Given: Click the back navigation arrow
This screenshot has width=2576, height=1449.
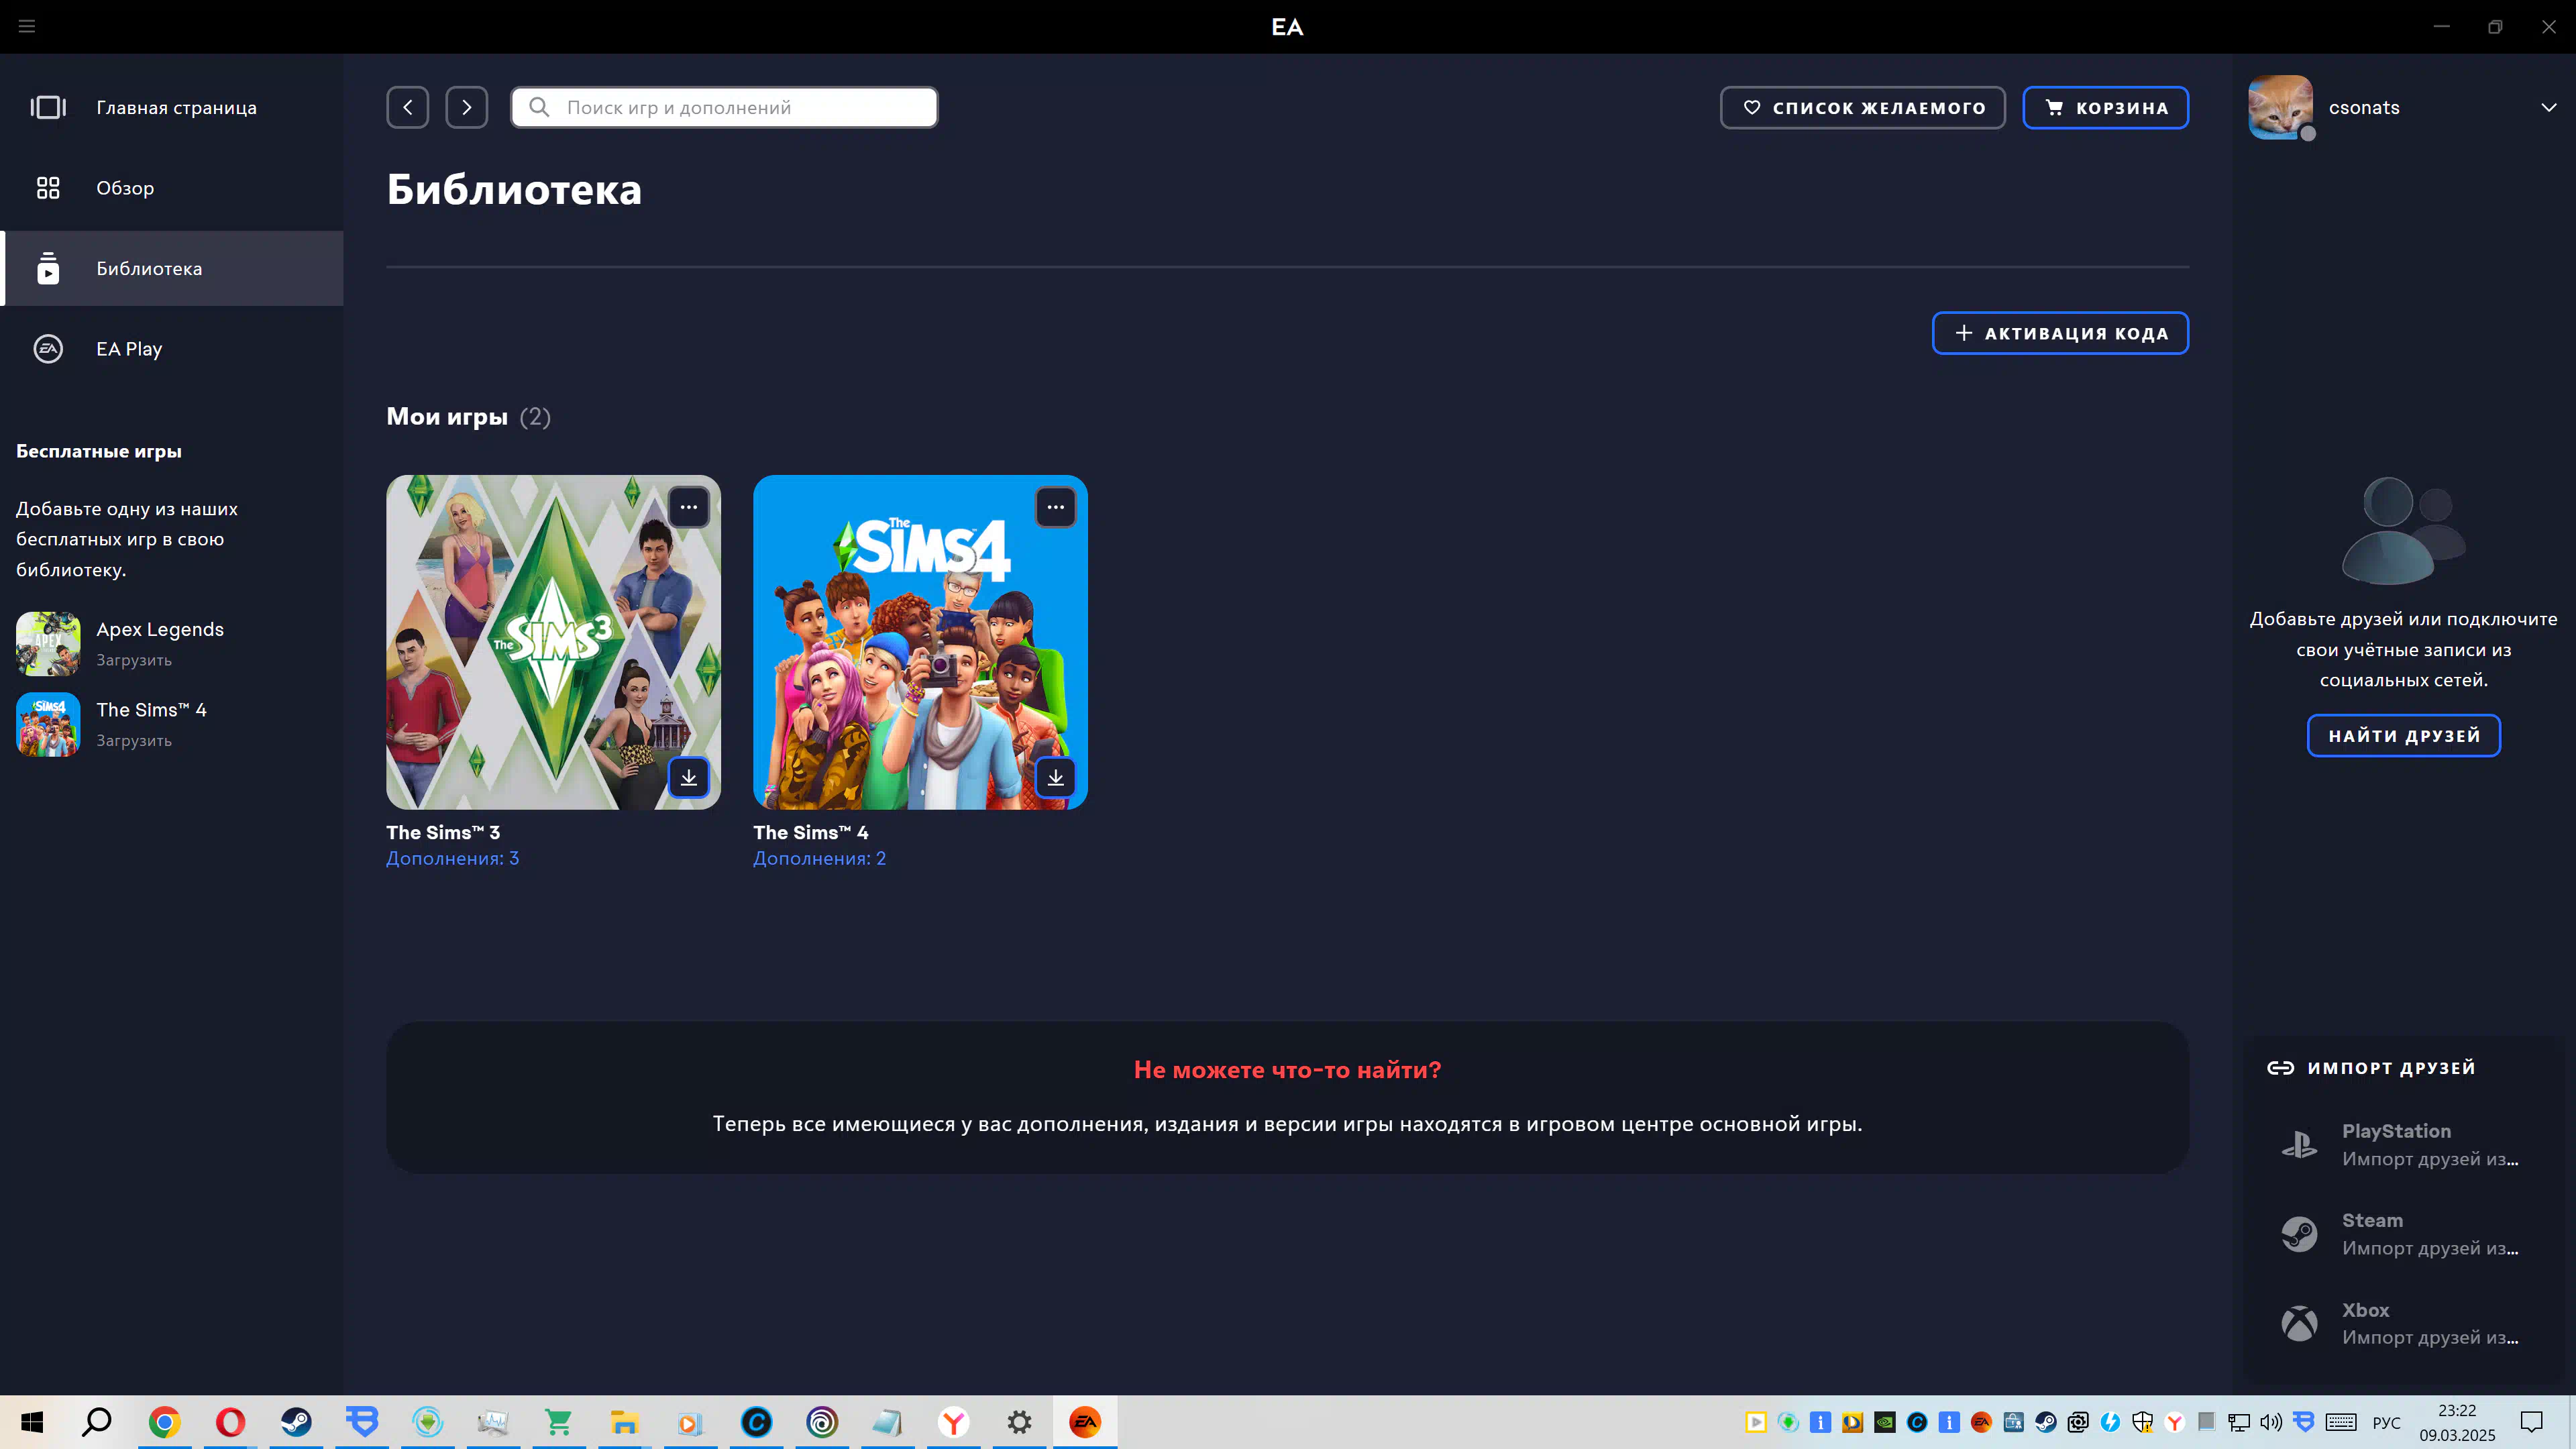Looking at the screenshot, I should 408,107.
